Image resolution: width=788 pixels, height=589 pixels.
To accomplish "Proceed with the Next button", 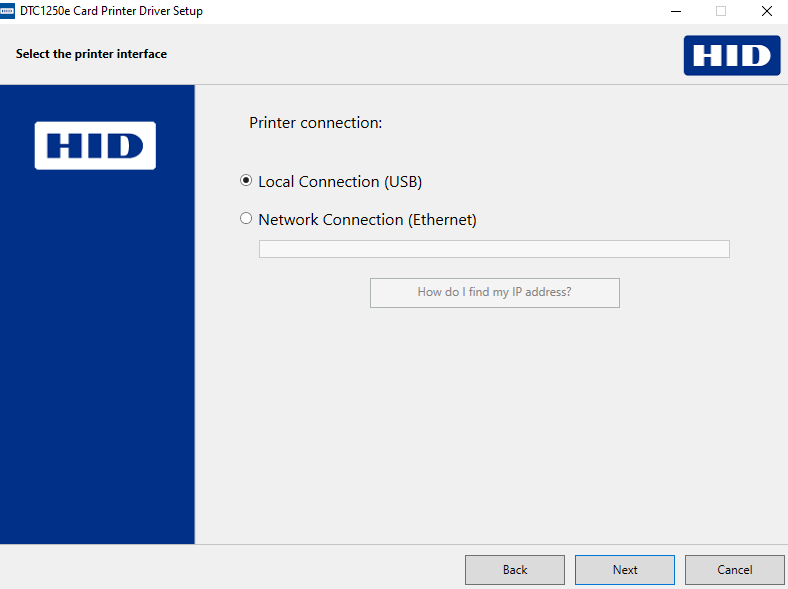I will (625, 569).
